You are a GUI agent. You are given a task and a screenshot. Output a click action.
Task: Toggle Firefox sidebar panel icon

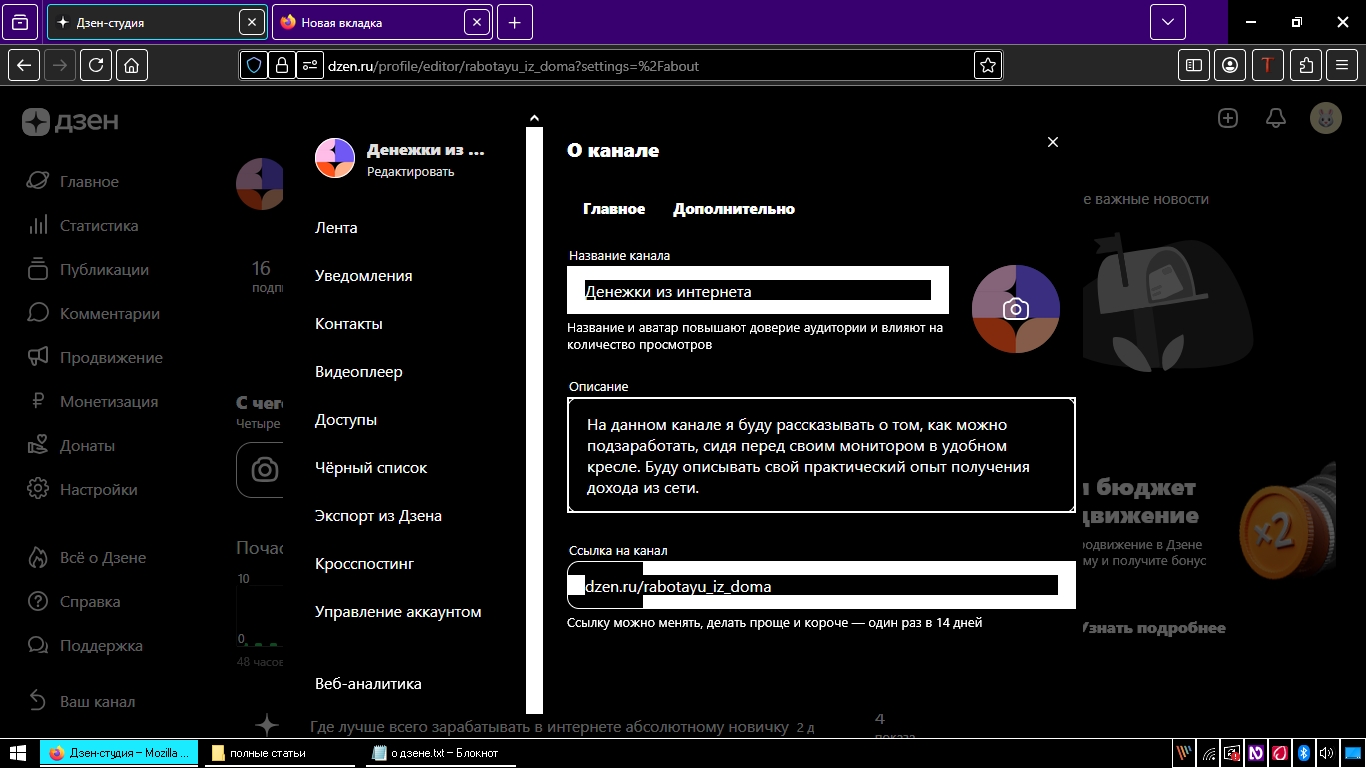point(1194,65)
